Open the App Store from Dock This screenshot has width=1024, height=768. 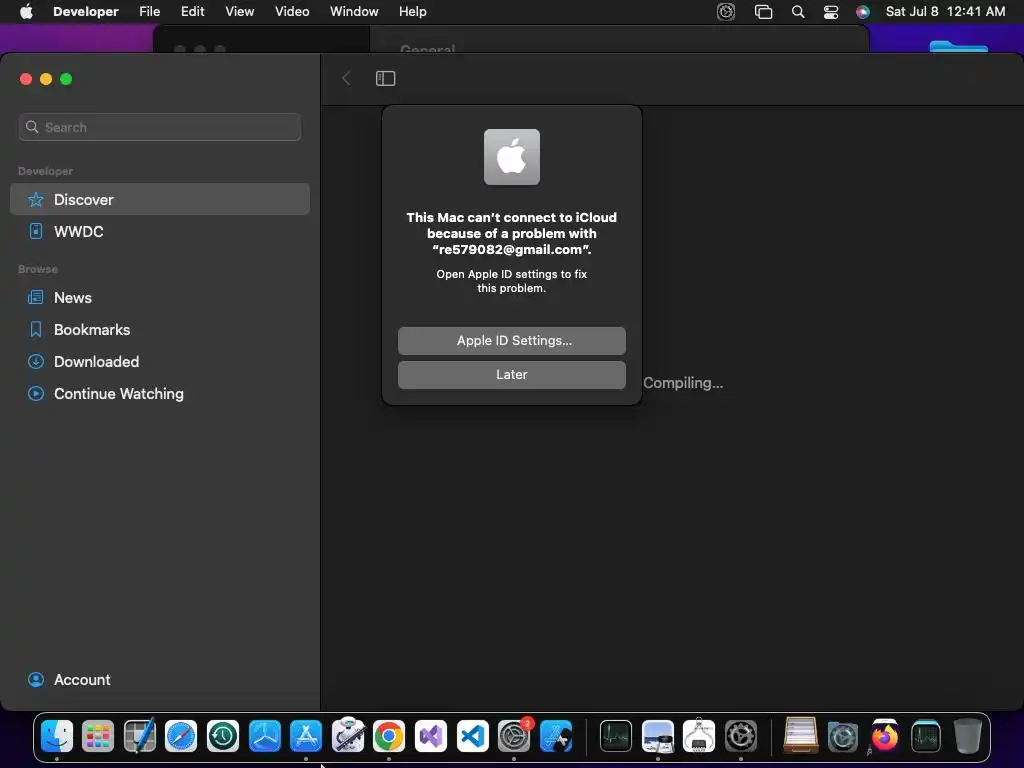306,736
